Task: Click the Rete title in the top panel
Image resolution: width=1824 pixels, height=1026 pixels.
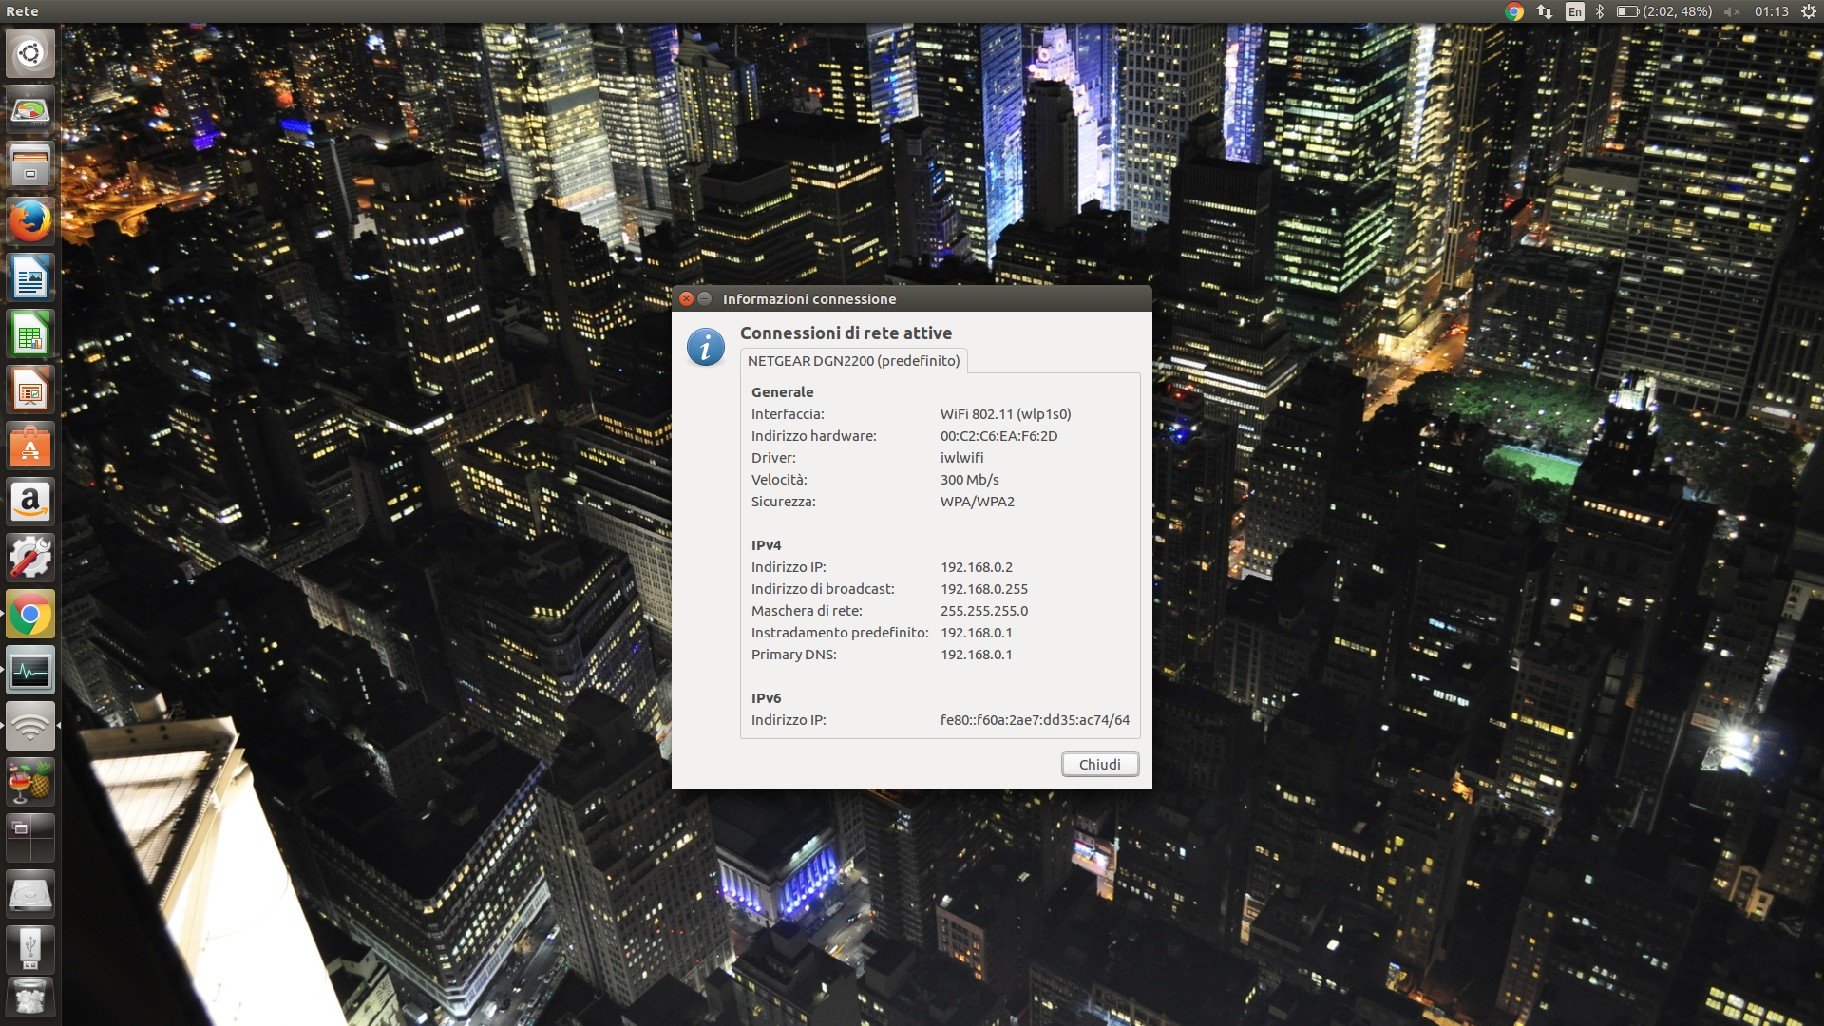Action: pyautogui.click(x=22, y=12)
